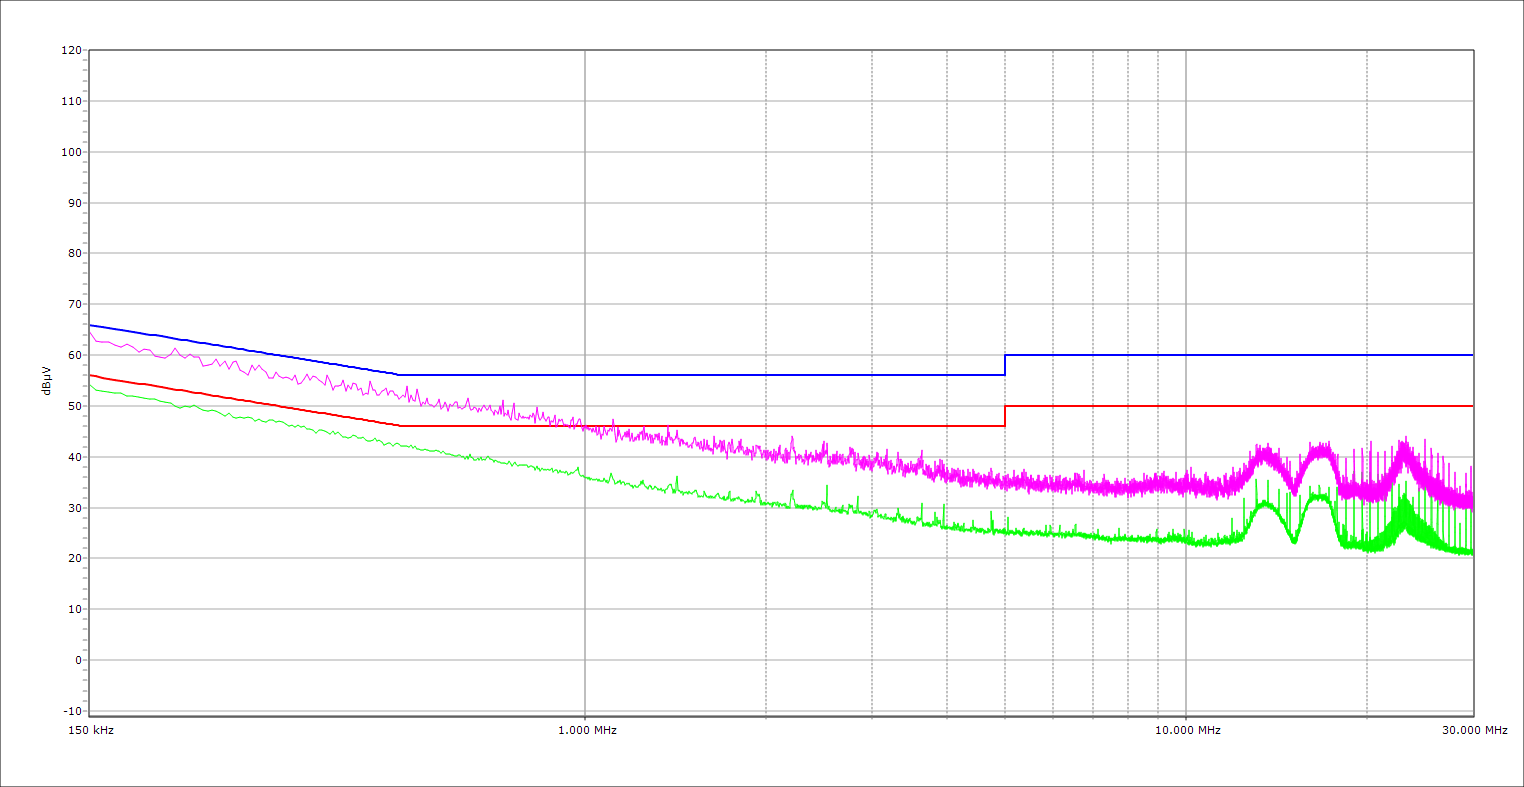Select the red limit line's vertical step
This screenshot has height=787, width=1524.
tap(1005, 416)
